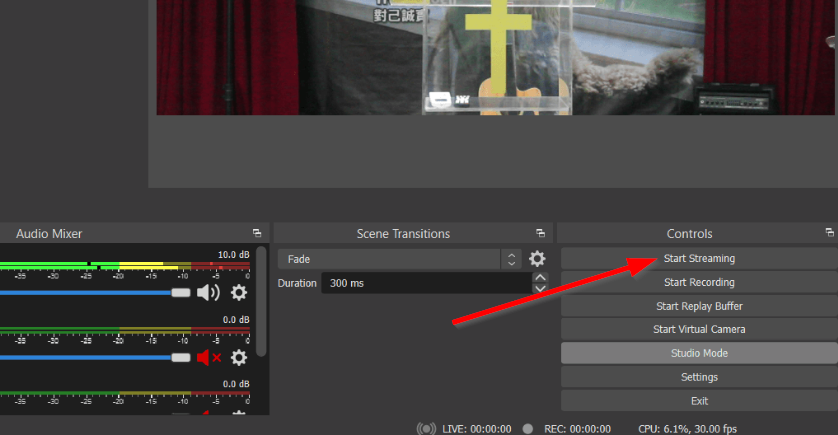Open first audio source gear settings
Image resolution: width=838 pixels, height=435 pixels.
(x=239, y=293)
